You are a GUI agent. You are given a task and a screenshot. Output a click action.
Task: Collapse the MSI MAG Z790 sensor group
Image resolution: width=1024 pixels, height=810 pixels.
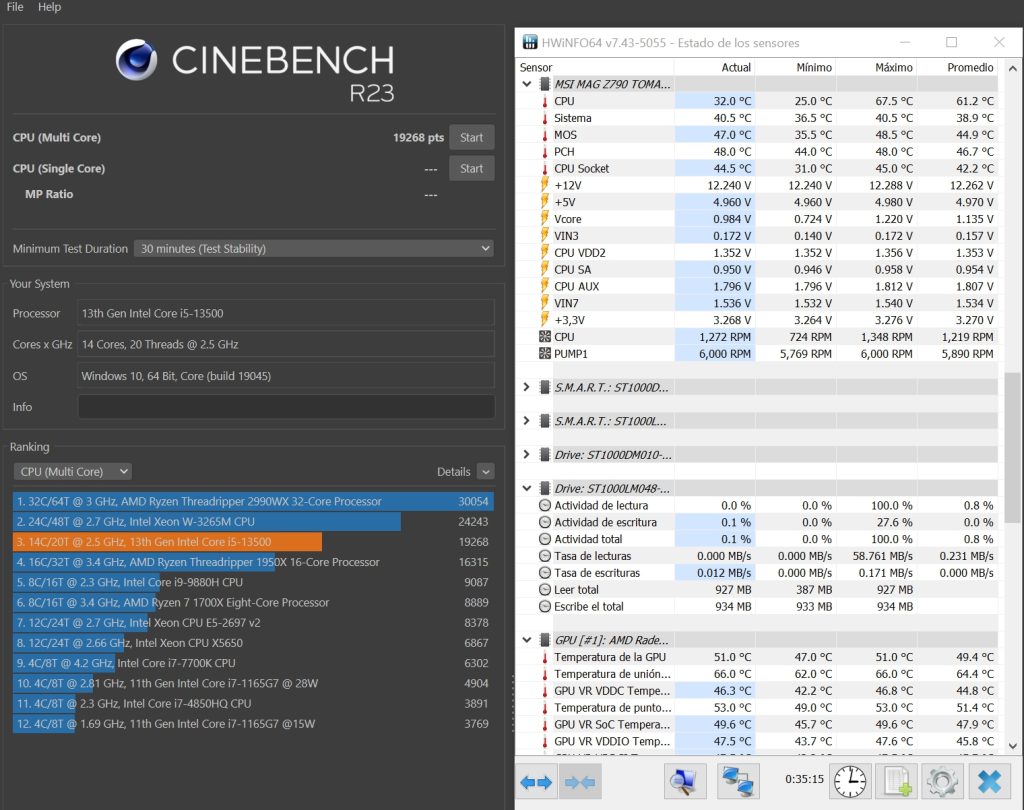click(x=526, y=84)
